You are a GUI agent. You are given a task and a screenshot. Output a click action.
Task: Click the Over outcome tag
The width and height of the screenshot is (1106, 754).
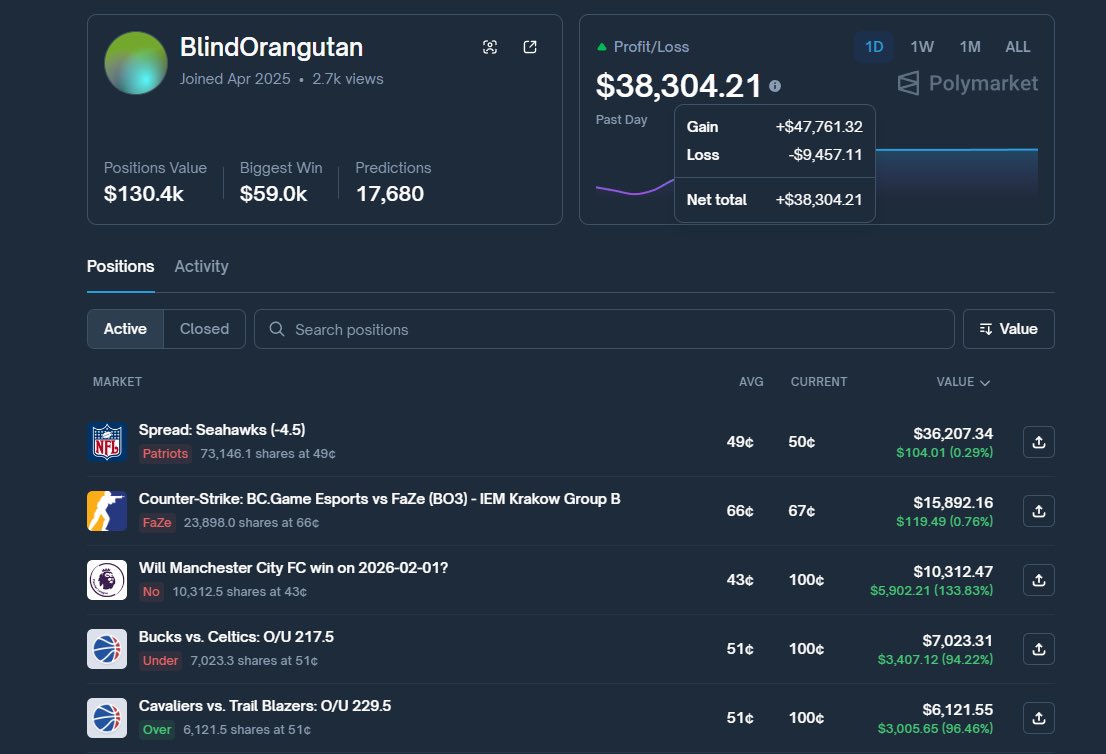(157, 730)
